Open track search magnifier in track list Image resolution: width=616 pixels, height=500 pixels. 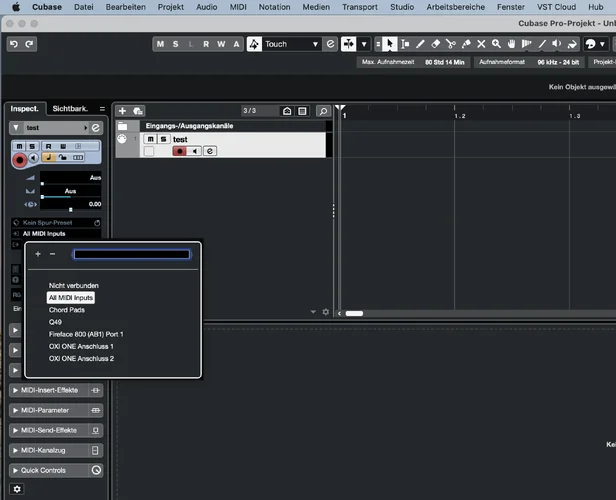click(323, 111)
